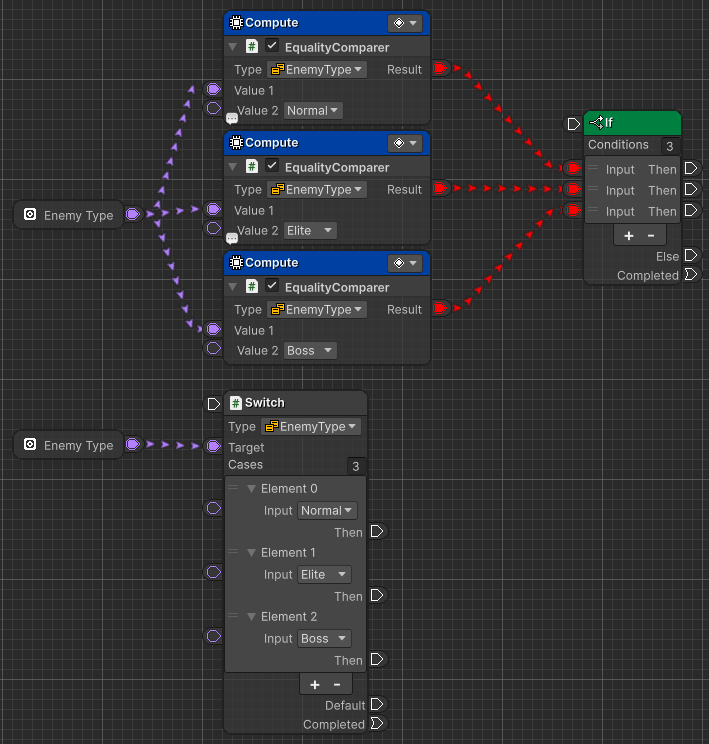Click Target input port on Switch node
Screen dimensions: 709x744
click(x=214, y=446)
